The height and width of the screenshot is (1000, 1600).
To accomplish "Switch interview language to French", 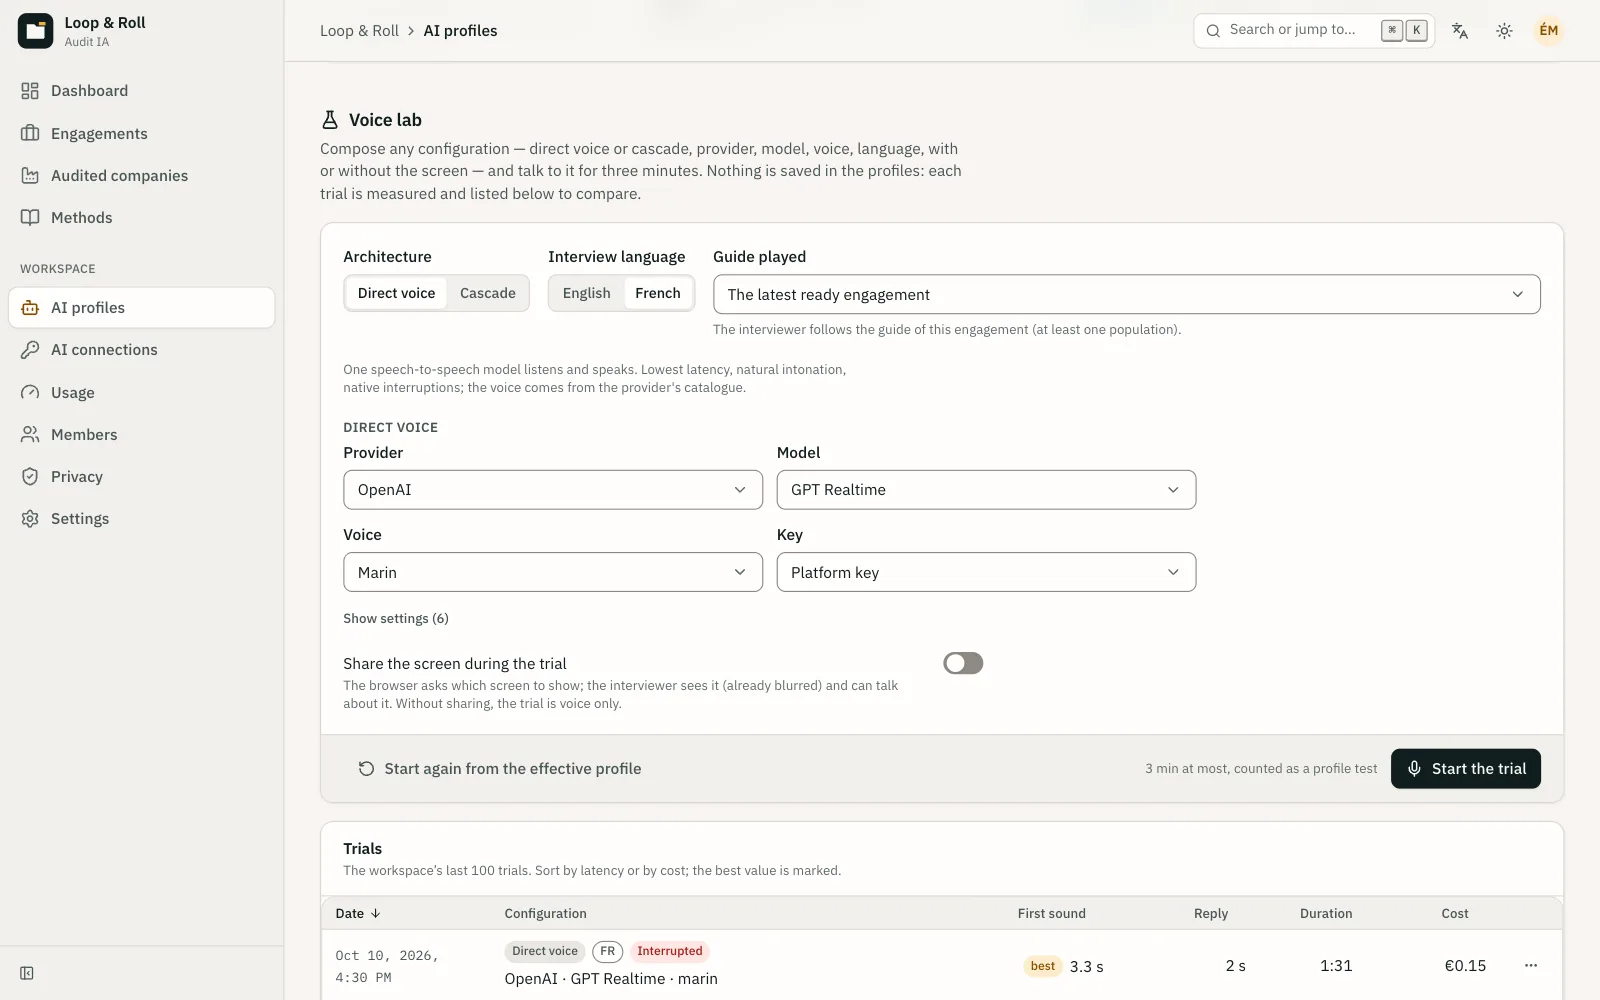I will pos(658,293).
